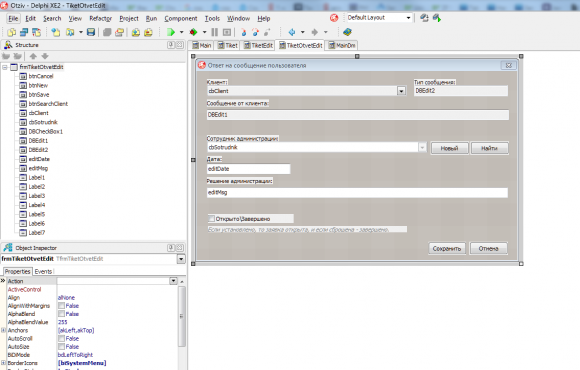The height and width of the screenshot is (370, 580).
Task: Select Label7 in Structure tree
Action: (x=37, y=233)
